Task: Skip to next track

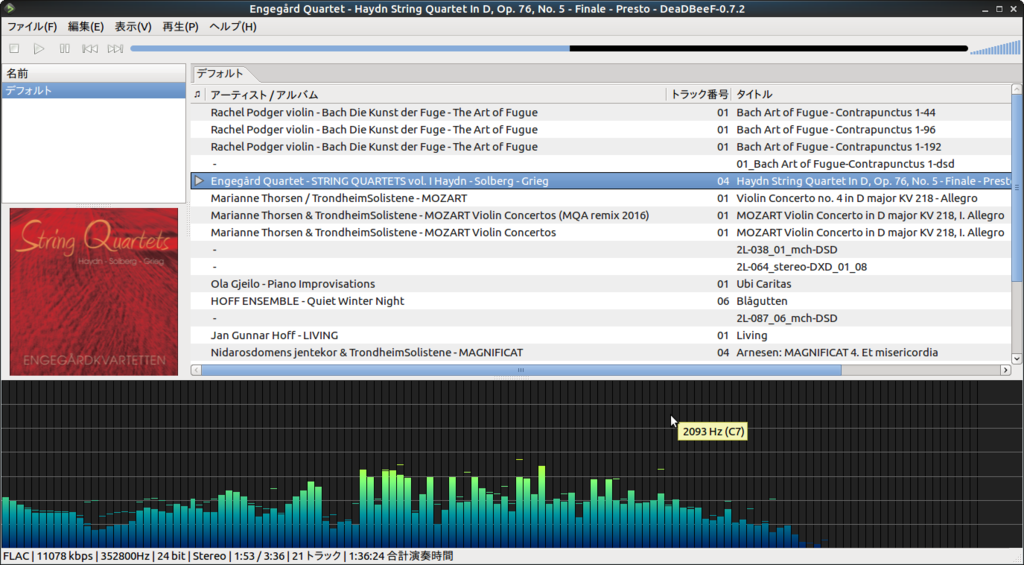Action: click(x=116, y=48)
